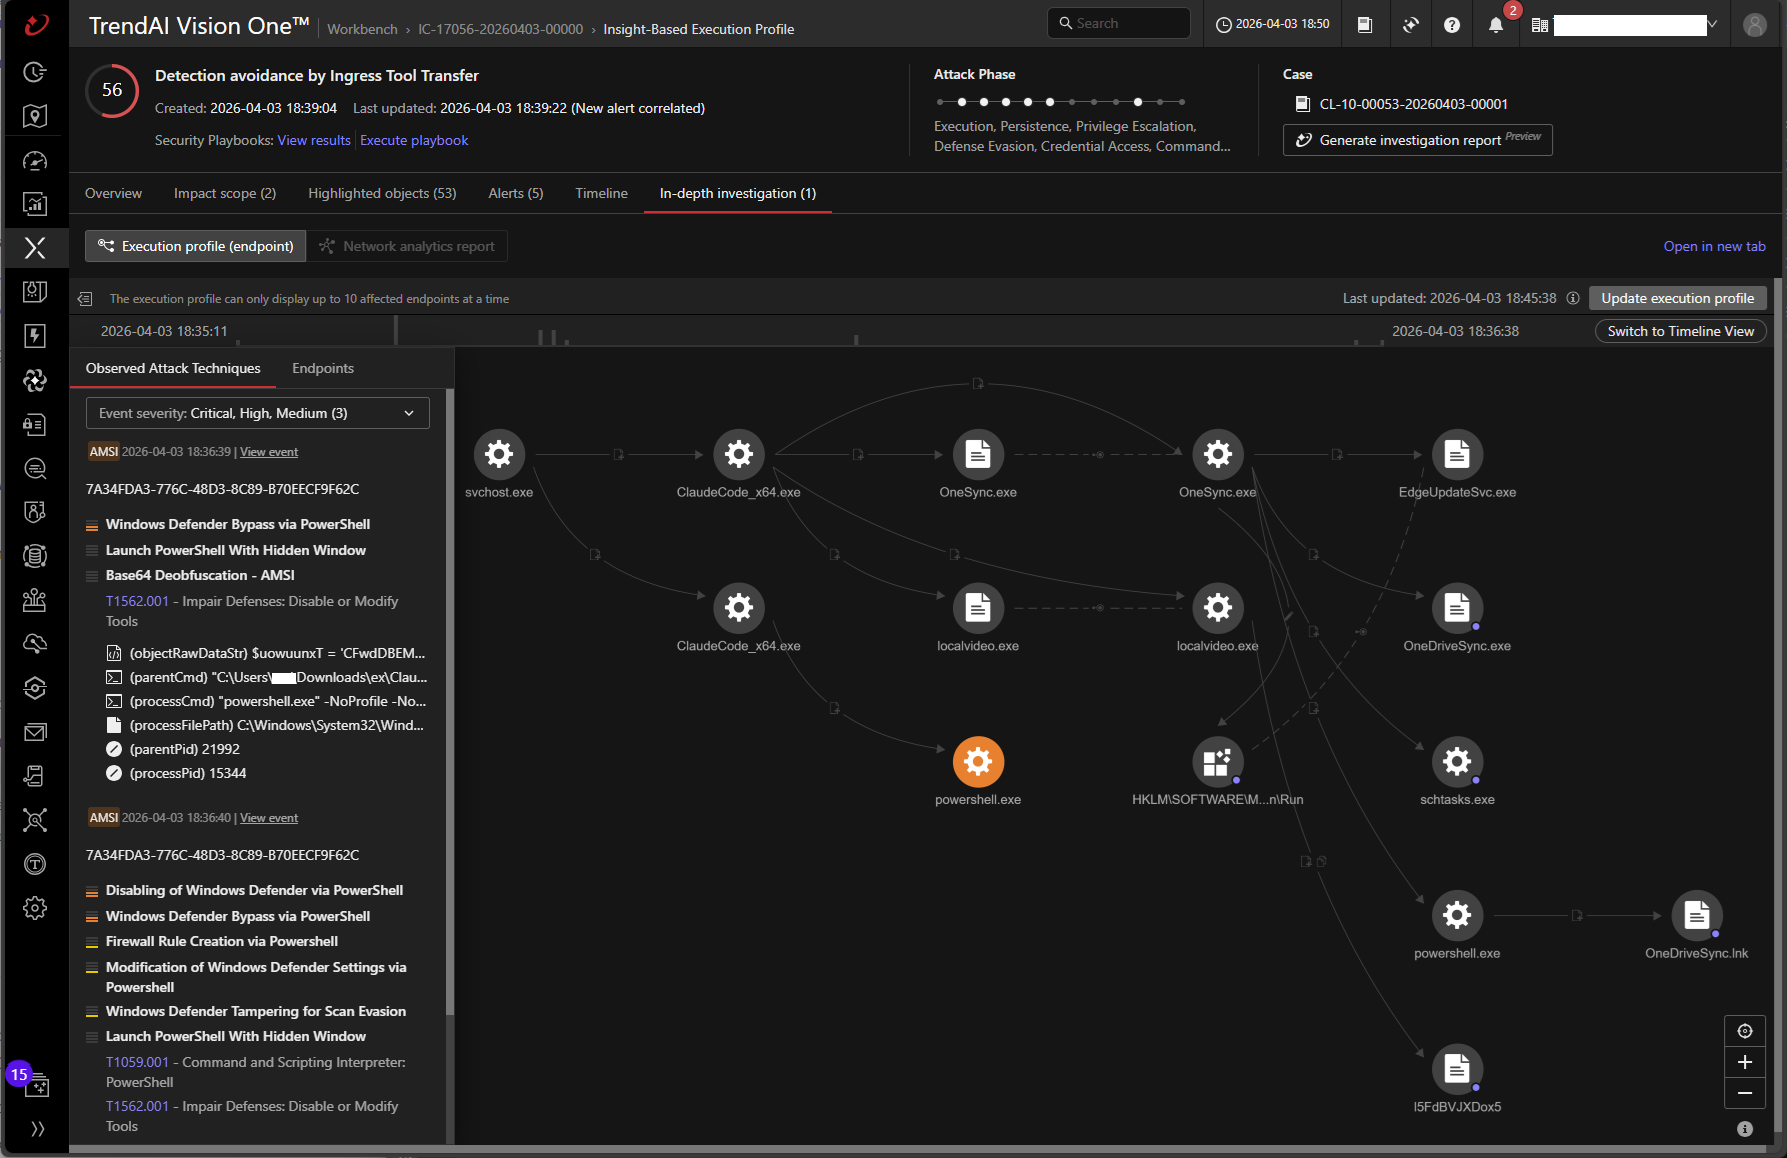Recenter graph with the target icon

(1744, 1031)
